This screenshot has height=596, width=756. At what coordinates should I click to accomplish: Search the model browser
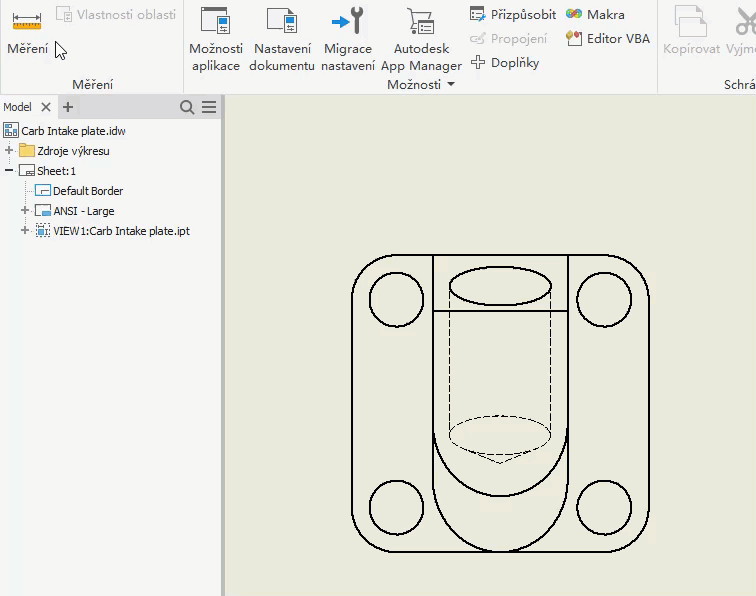click(187, 107)
